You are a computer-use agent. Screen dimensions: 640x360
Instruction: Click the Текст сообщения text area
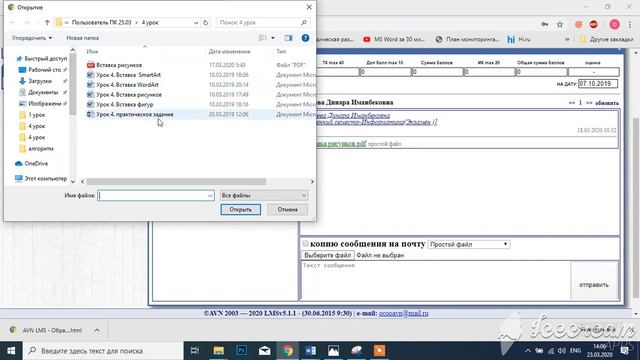436,280
